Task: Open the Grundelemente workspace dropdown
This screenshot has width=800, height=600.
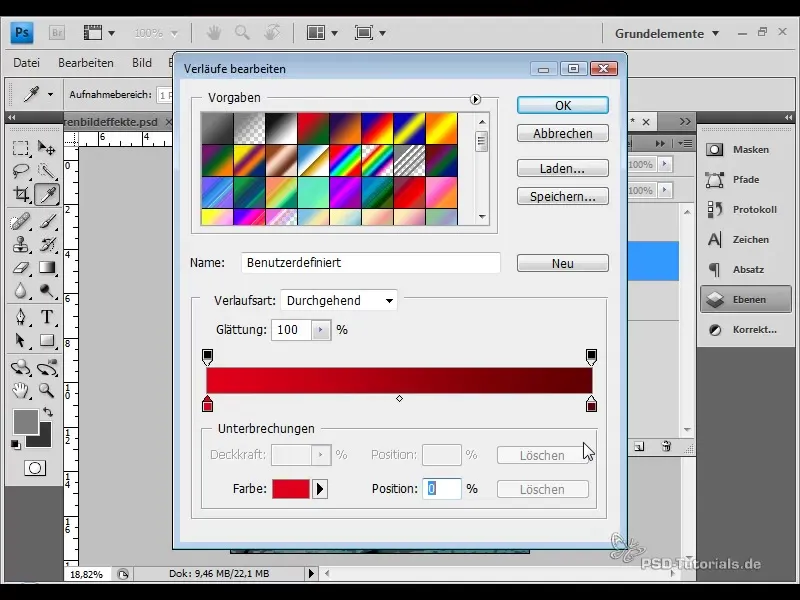Action: pos(666,34)
